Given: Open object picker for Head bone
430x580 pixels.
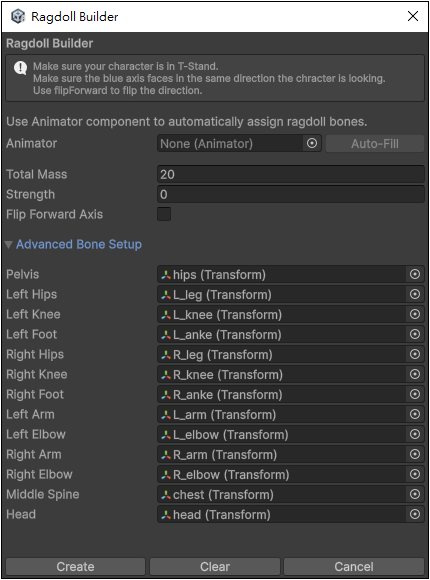Looking at the screenshot, I should pyautogui.click(x=415, y=514).
